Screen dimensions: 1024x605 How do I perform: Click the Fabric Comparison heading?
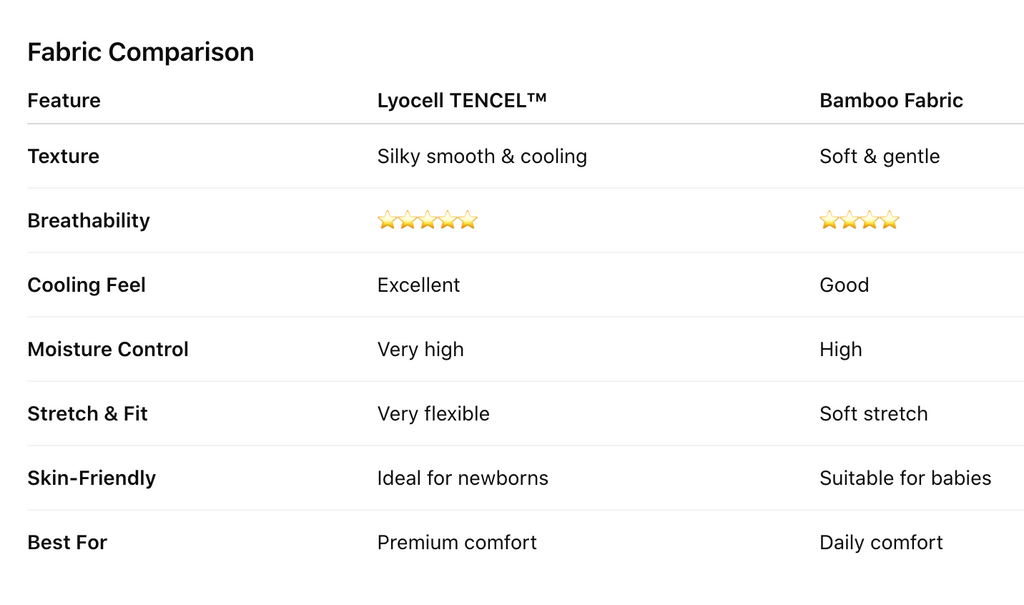140,52
